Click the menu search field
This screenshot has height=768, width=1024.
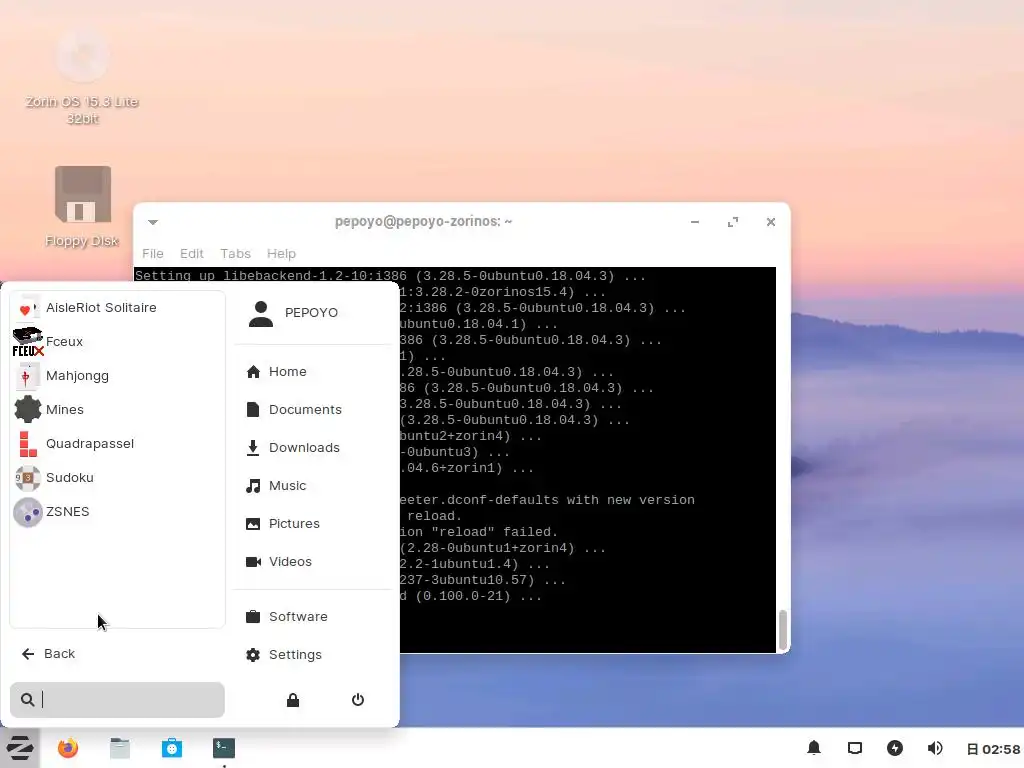pyautogui.click(x=118, y=700)
